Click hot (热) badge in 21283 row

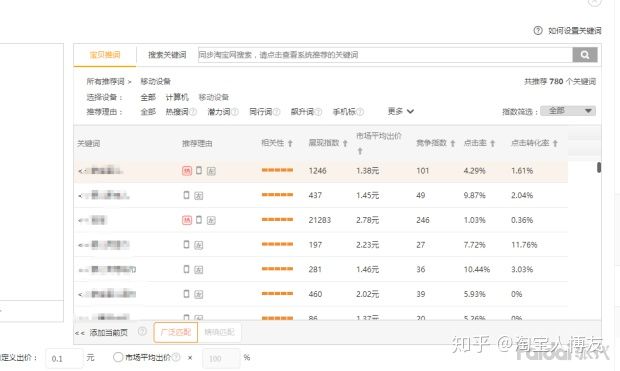click(x=187, y=220)
